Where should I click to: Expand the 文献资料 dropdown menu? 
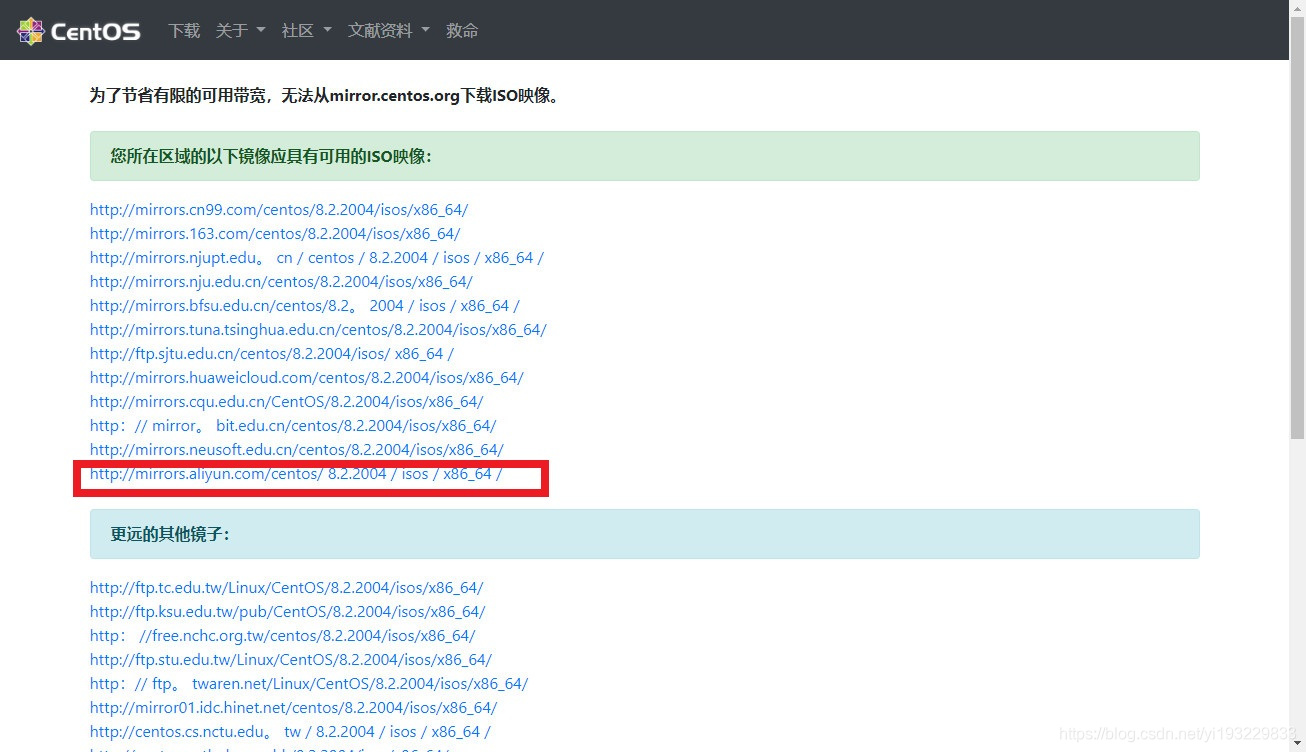point(389,31)
